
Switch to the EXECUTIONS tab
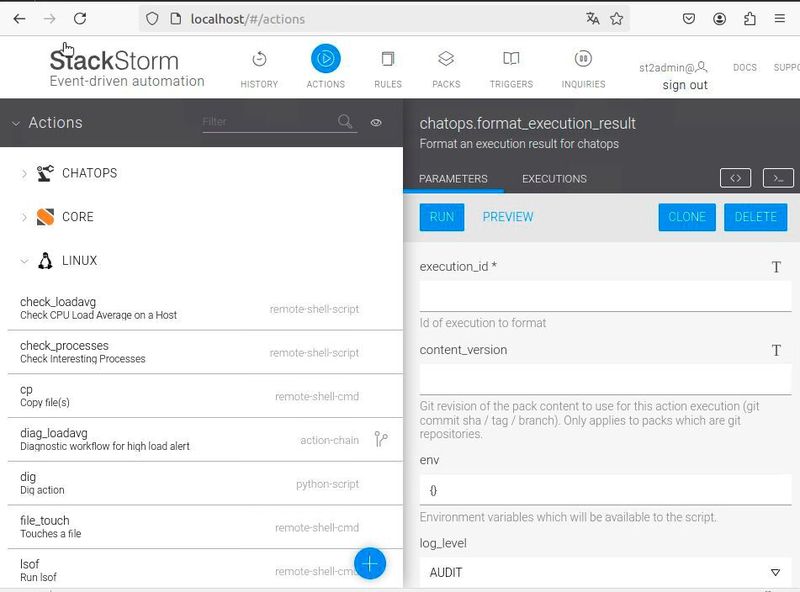(554, 179)
